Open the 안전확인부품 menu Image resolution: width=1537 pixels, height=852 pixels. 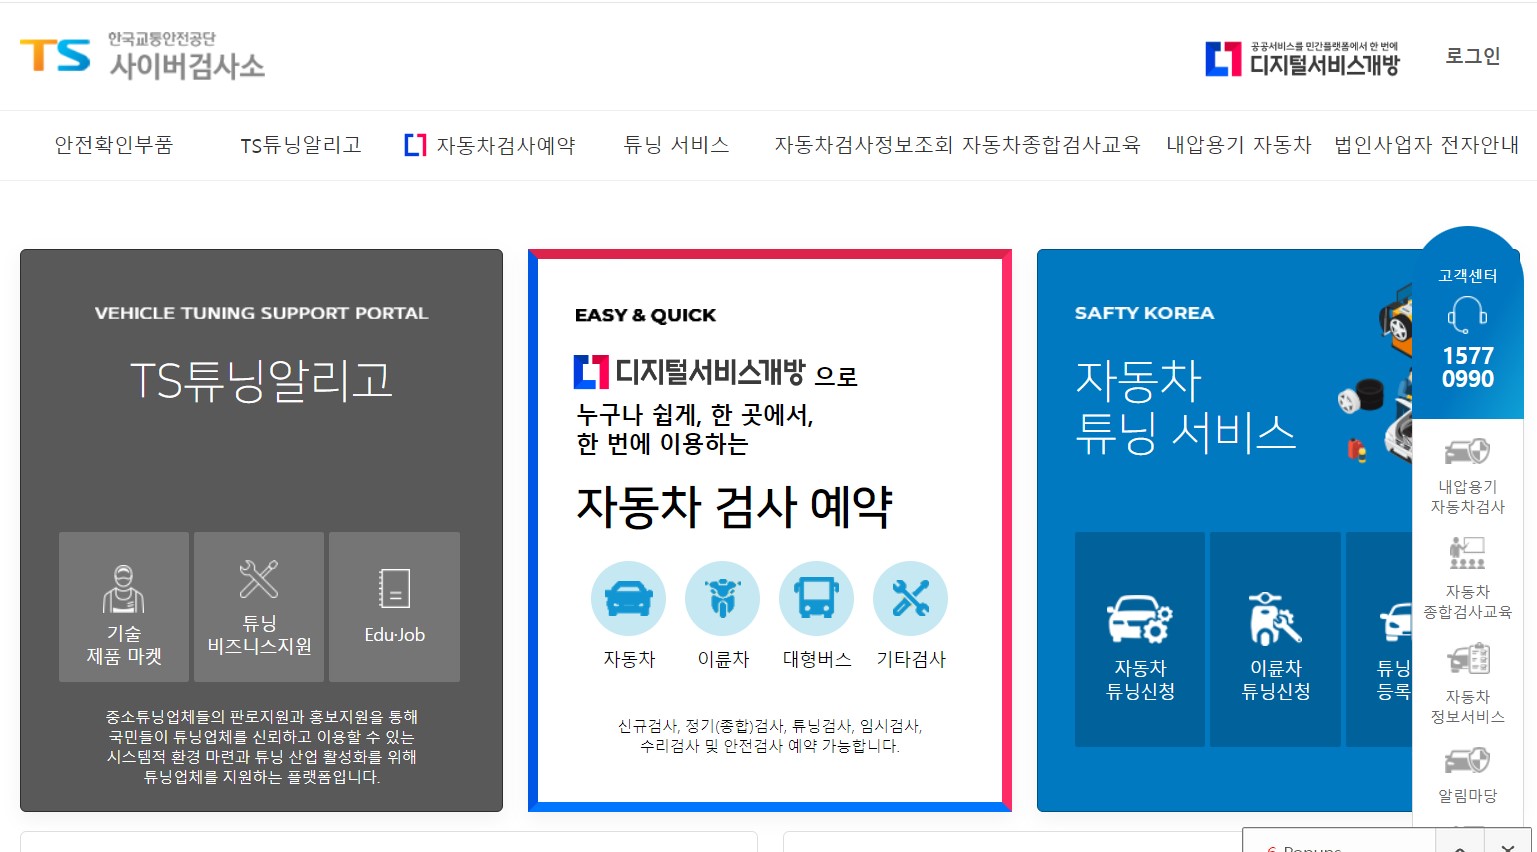(114, 145)
